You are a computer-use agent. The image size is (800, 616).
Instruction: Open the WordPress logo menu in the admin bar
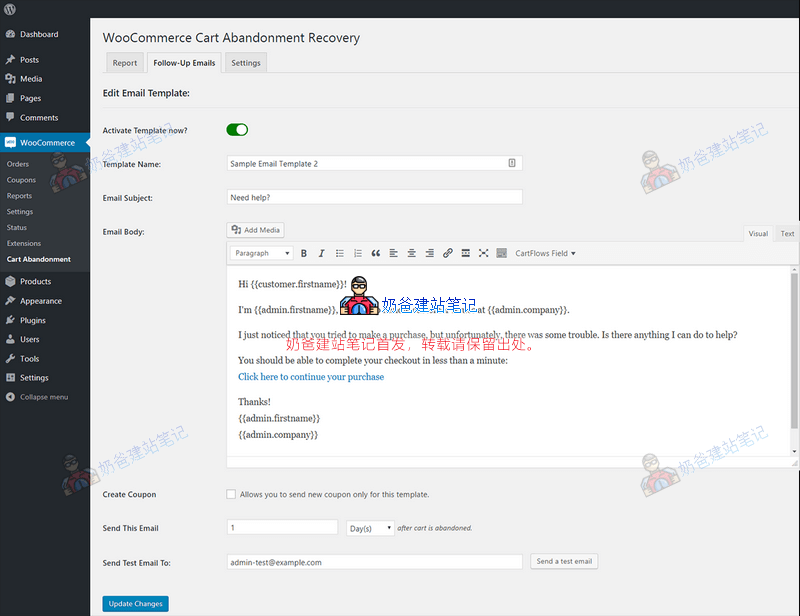point(10,8)
